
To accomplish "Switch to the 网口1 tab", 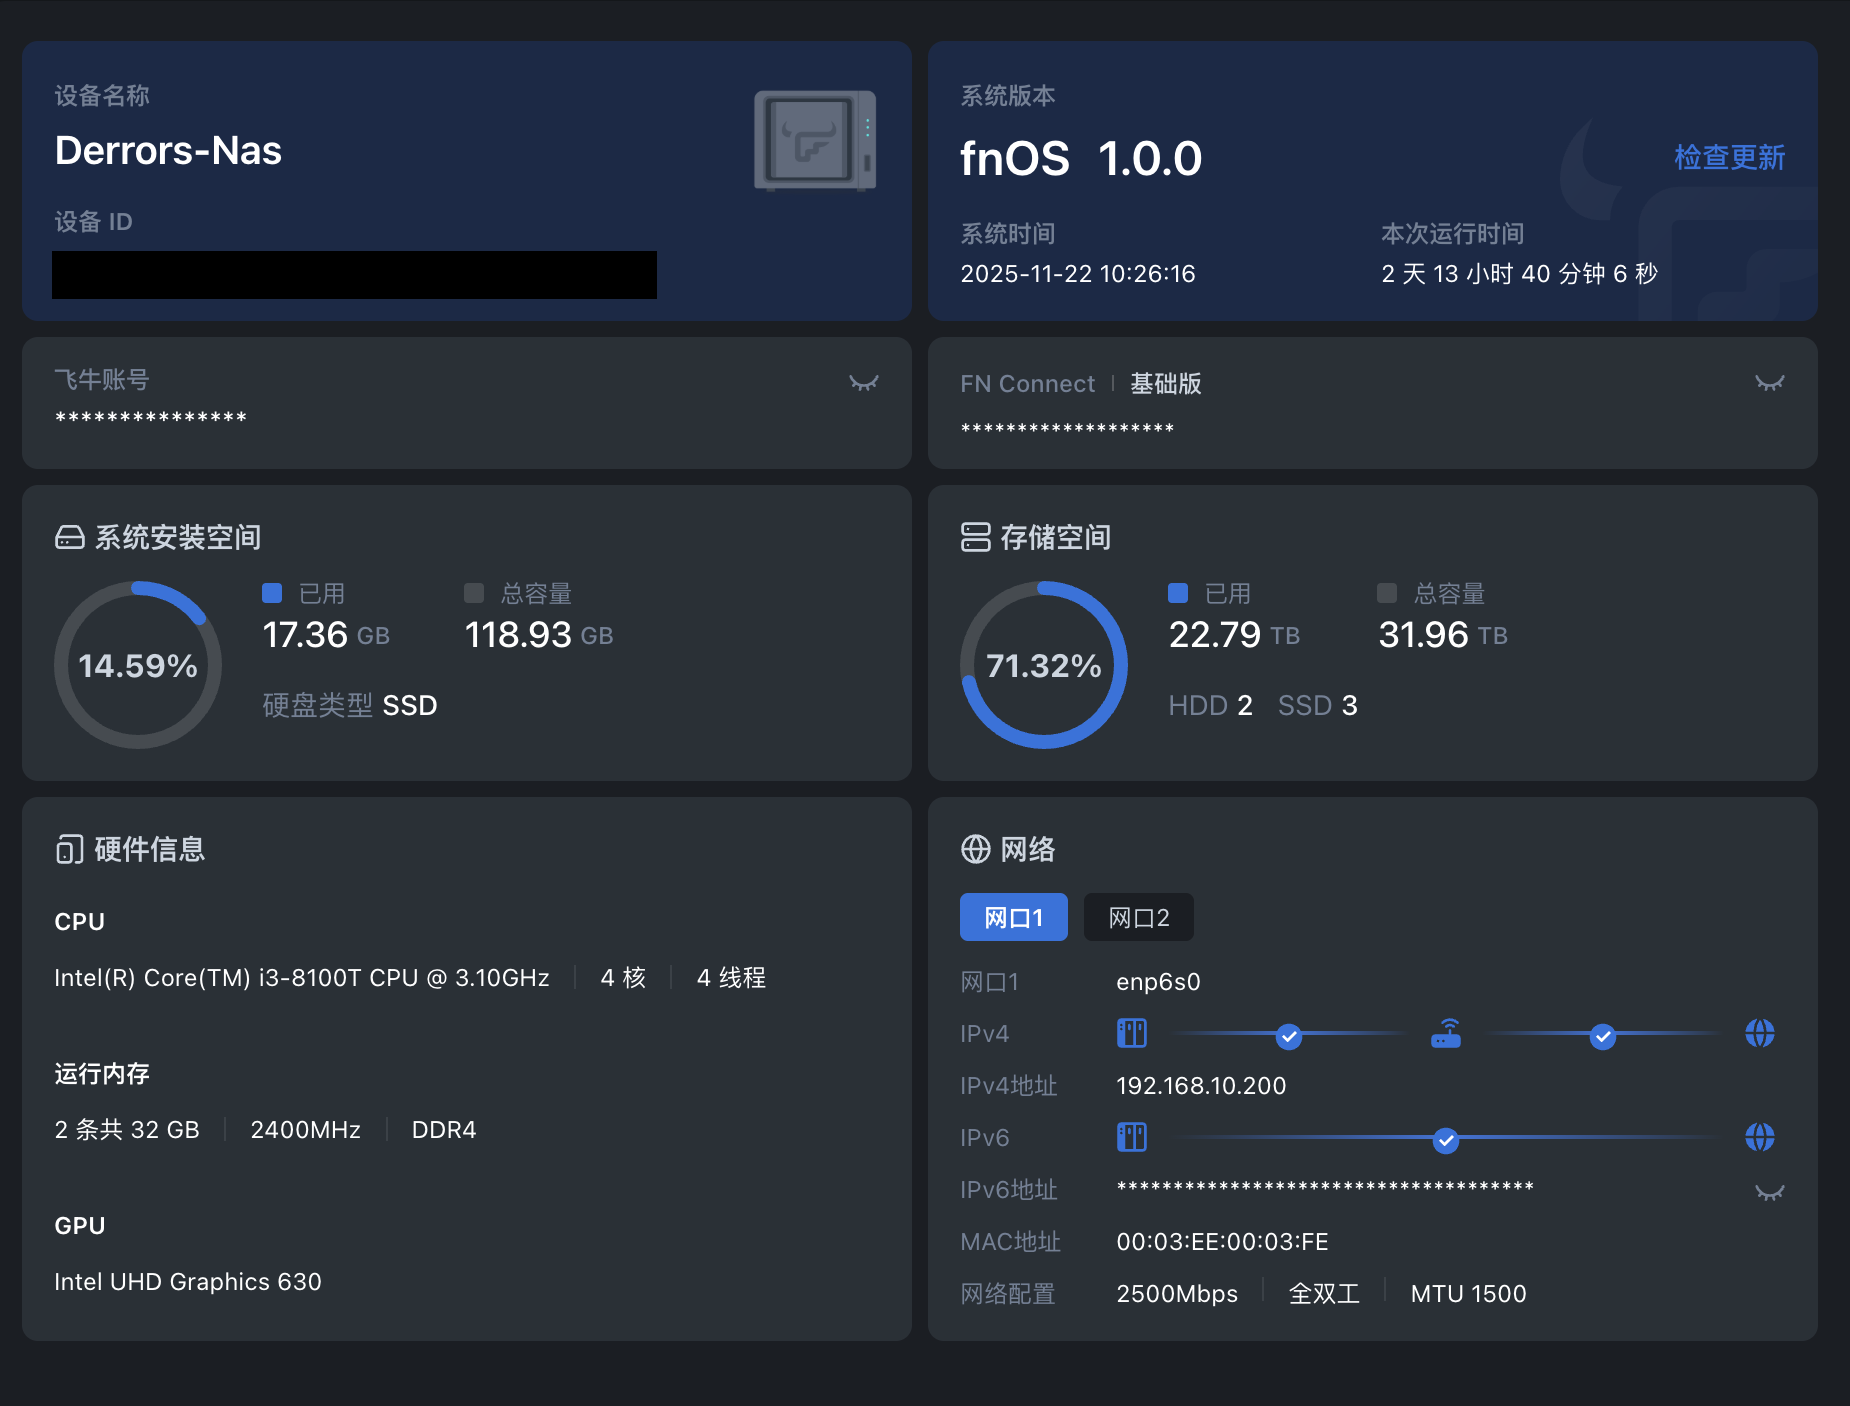I will [1013, 918].
